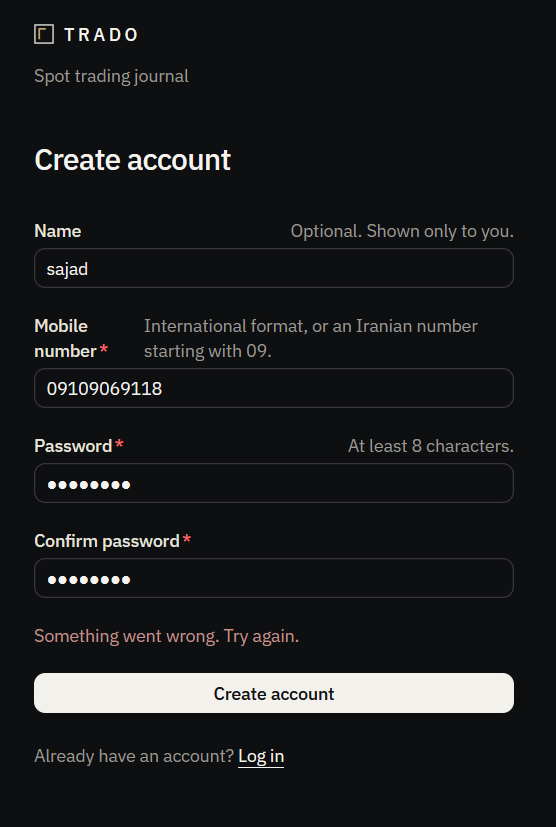Click the 'Something went wrong' error message
The width and height of the screenshot is (556, 827).
(x=167, y=636)
